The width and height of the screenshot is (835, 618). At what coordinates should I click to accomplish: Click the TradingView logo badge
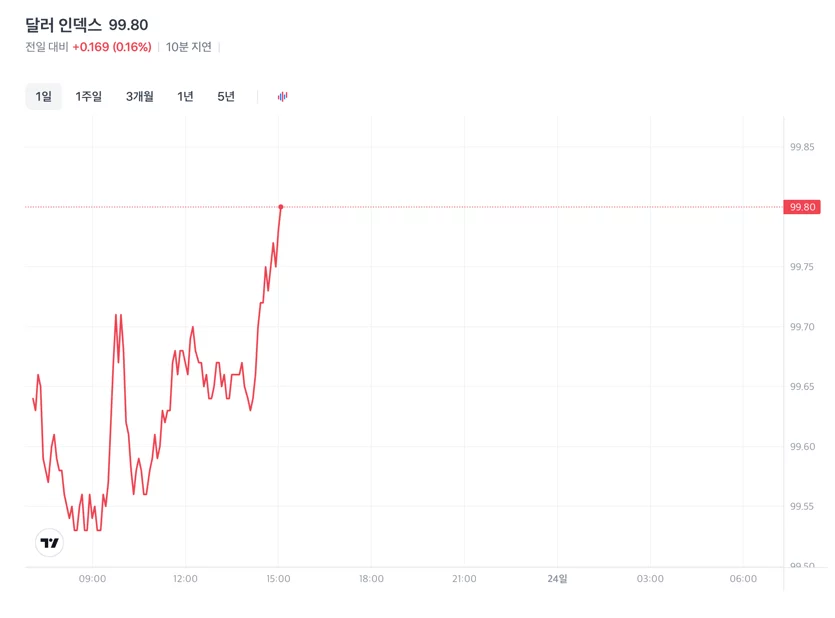pyautogui.click(x=50, y=542)
